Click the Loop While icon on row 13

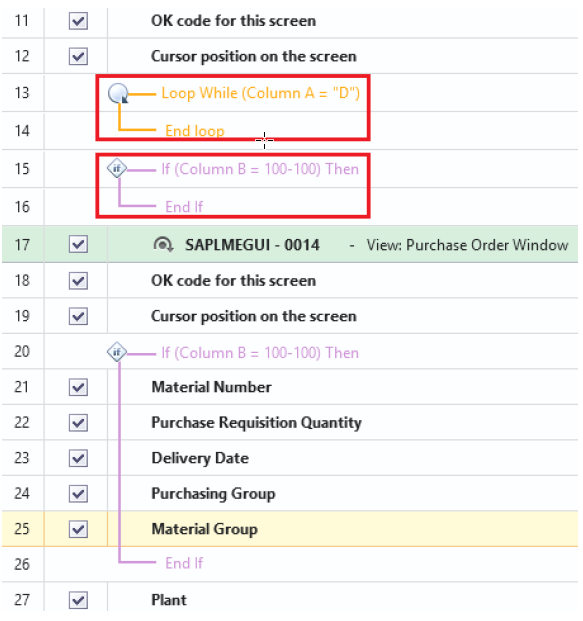click(x=118, y=93)
